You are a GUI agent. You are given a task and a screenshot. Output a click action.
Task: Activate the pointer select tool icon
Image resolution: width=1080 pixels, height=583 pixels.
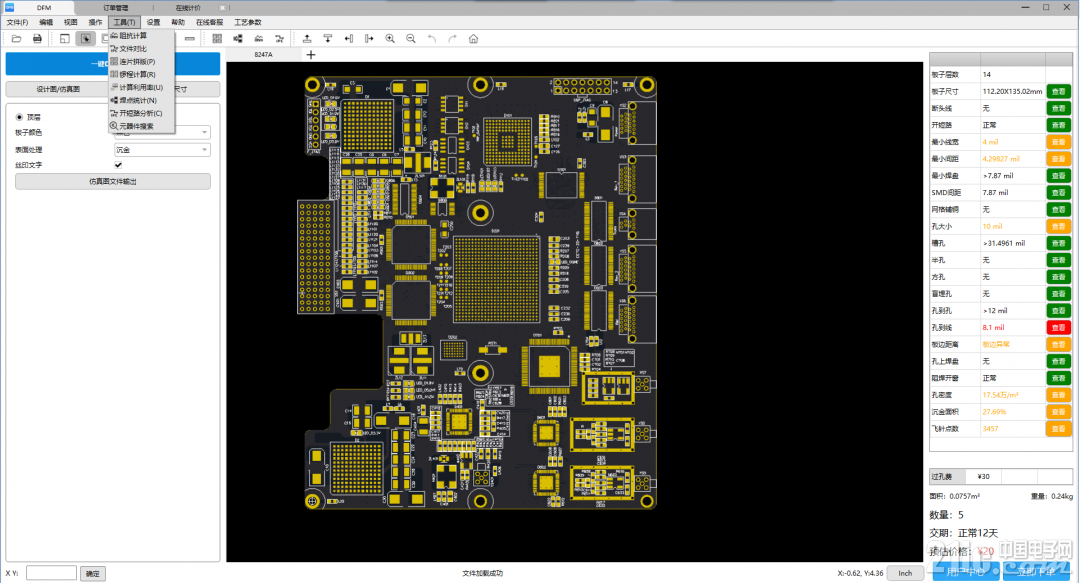pos(85,39)
